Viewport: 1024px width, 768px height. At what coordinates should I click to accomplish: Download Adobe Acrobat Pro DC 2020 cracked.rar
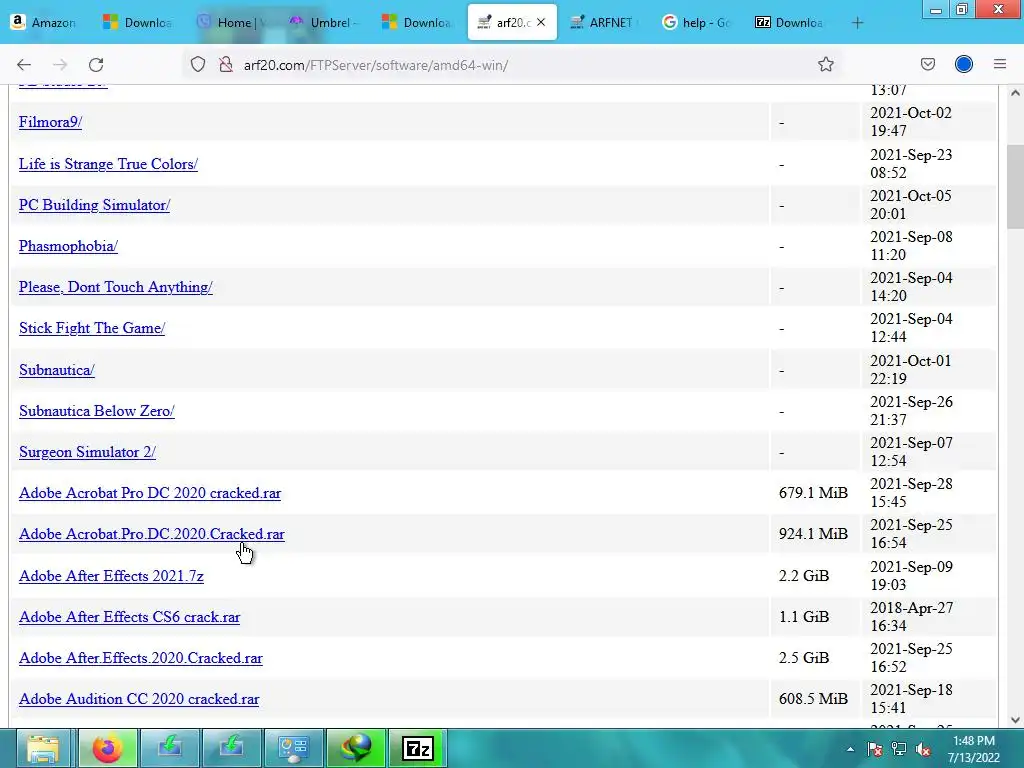click(x=150, y=493)
